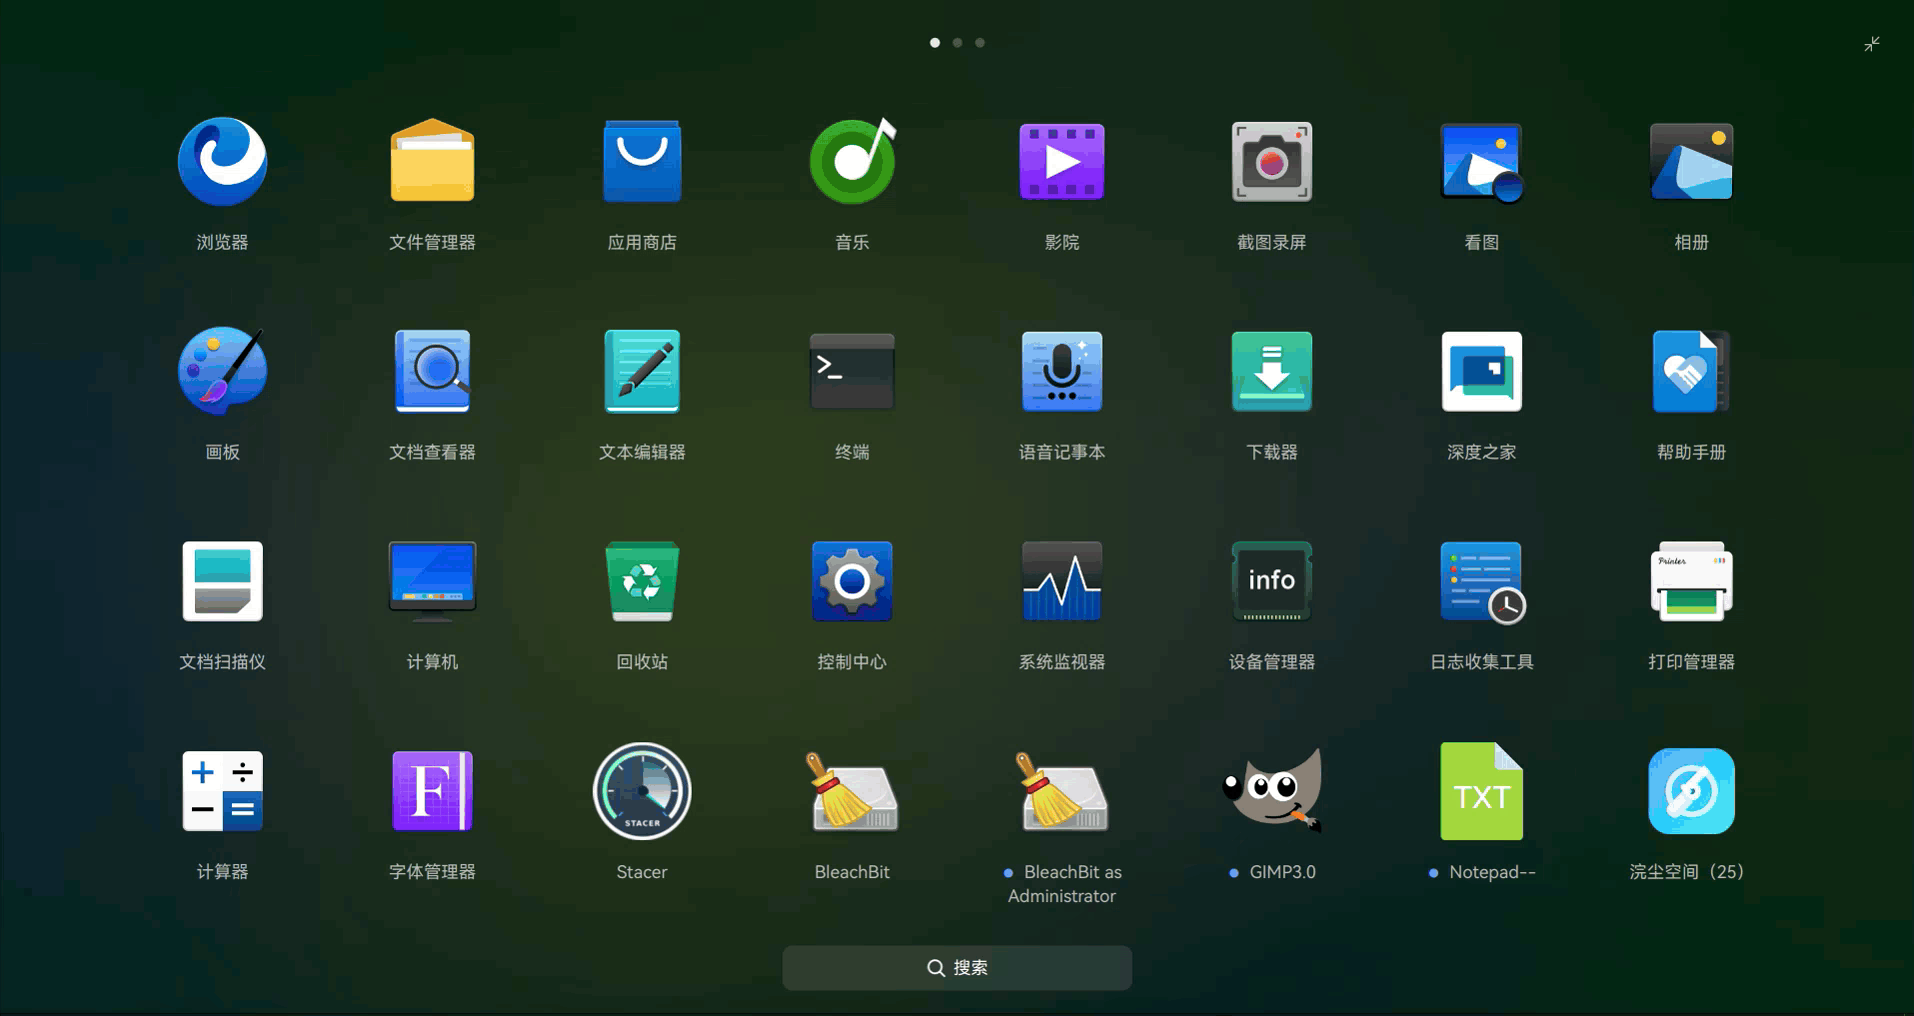Open 计算机 computer icon

tap(432, 581)
